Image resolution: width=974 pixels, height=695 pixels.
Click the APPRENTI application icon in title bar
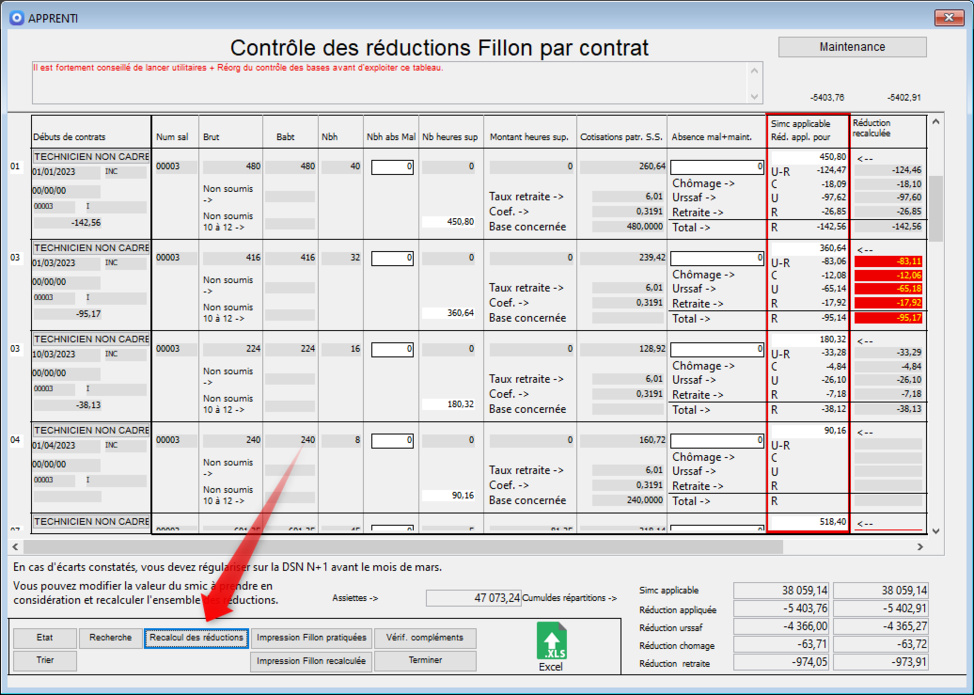pos(16,18)
